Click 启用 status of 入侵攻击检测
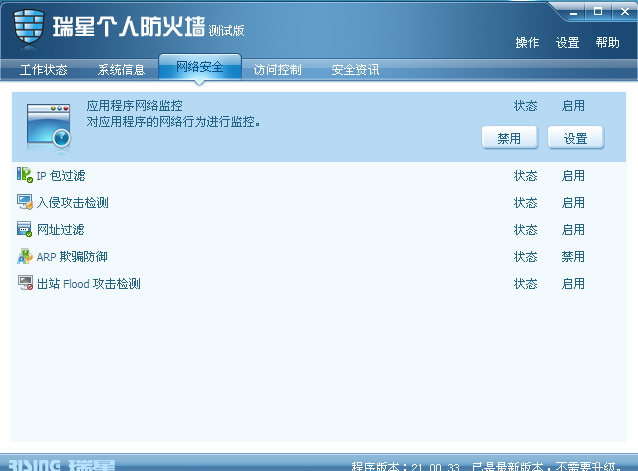The height and width of the screenshot is (471, 638). 573,203
